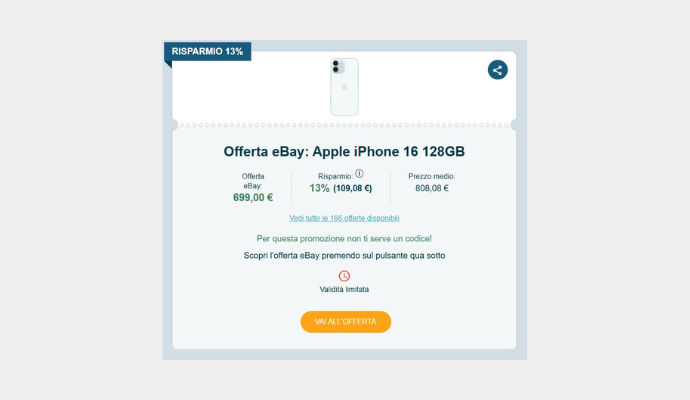Open the Risparmio info icon
Image resolution: width=690 pixels, height=400 pixels.
(x=360, y=173)
